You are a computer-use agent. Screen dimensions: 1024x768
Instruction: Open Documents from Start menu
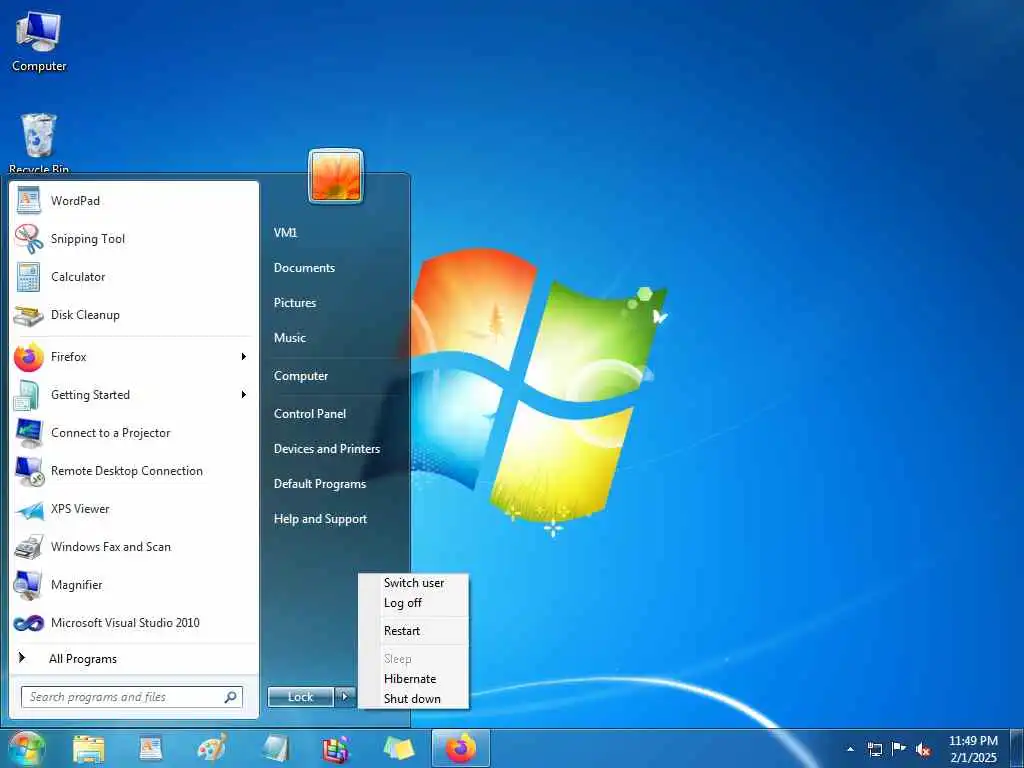point(304,268)
